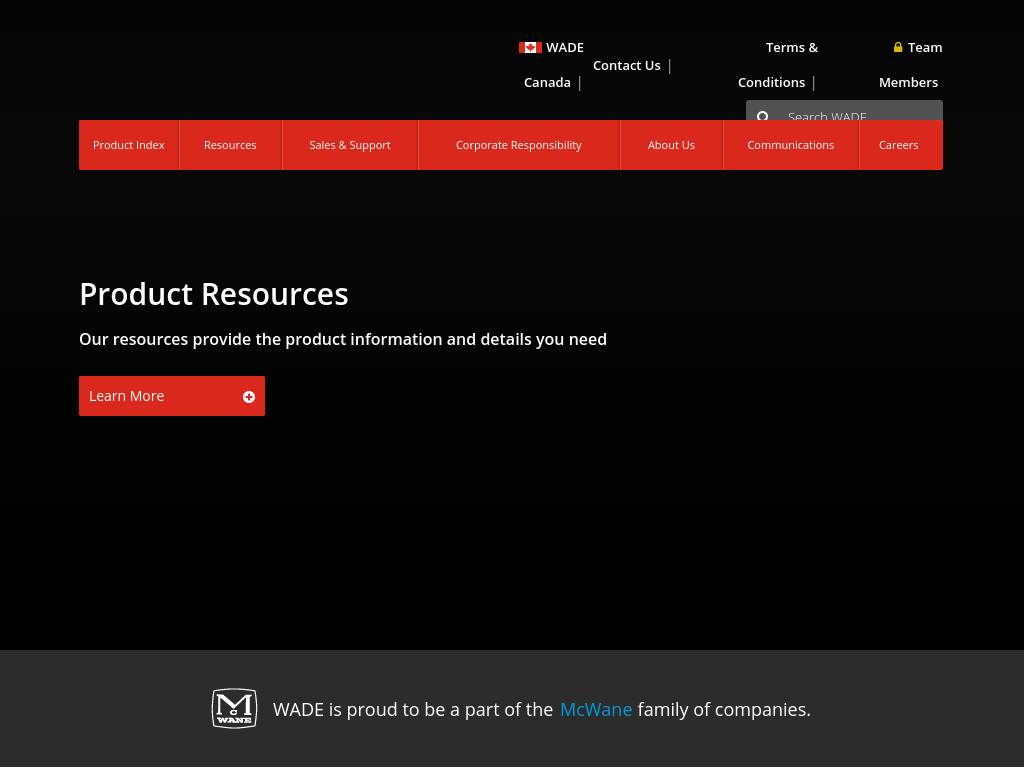This screenshot has height=768, width=1024.
Task: Click the Product Resources heading
Action: (x=214, y=294)
